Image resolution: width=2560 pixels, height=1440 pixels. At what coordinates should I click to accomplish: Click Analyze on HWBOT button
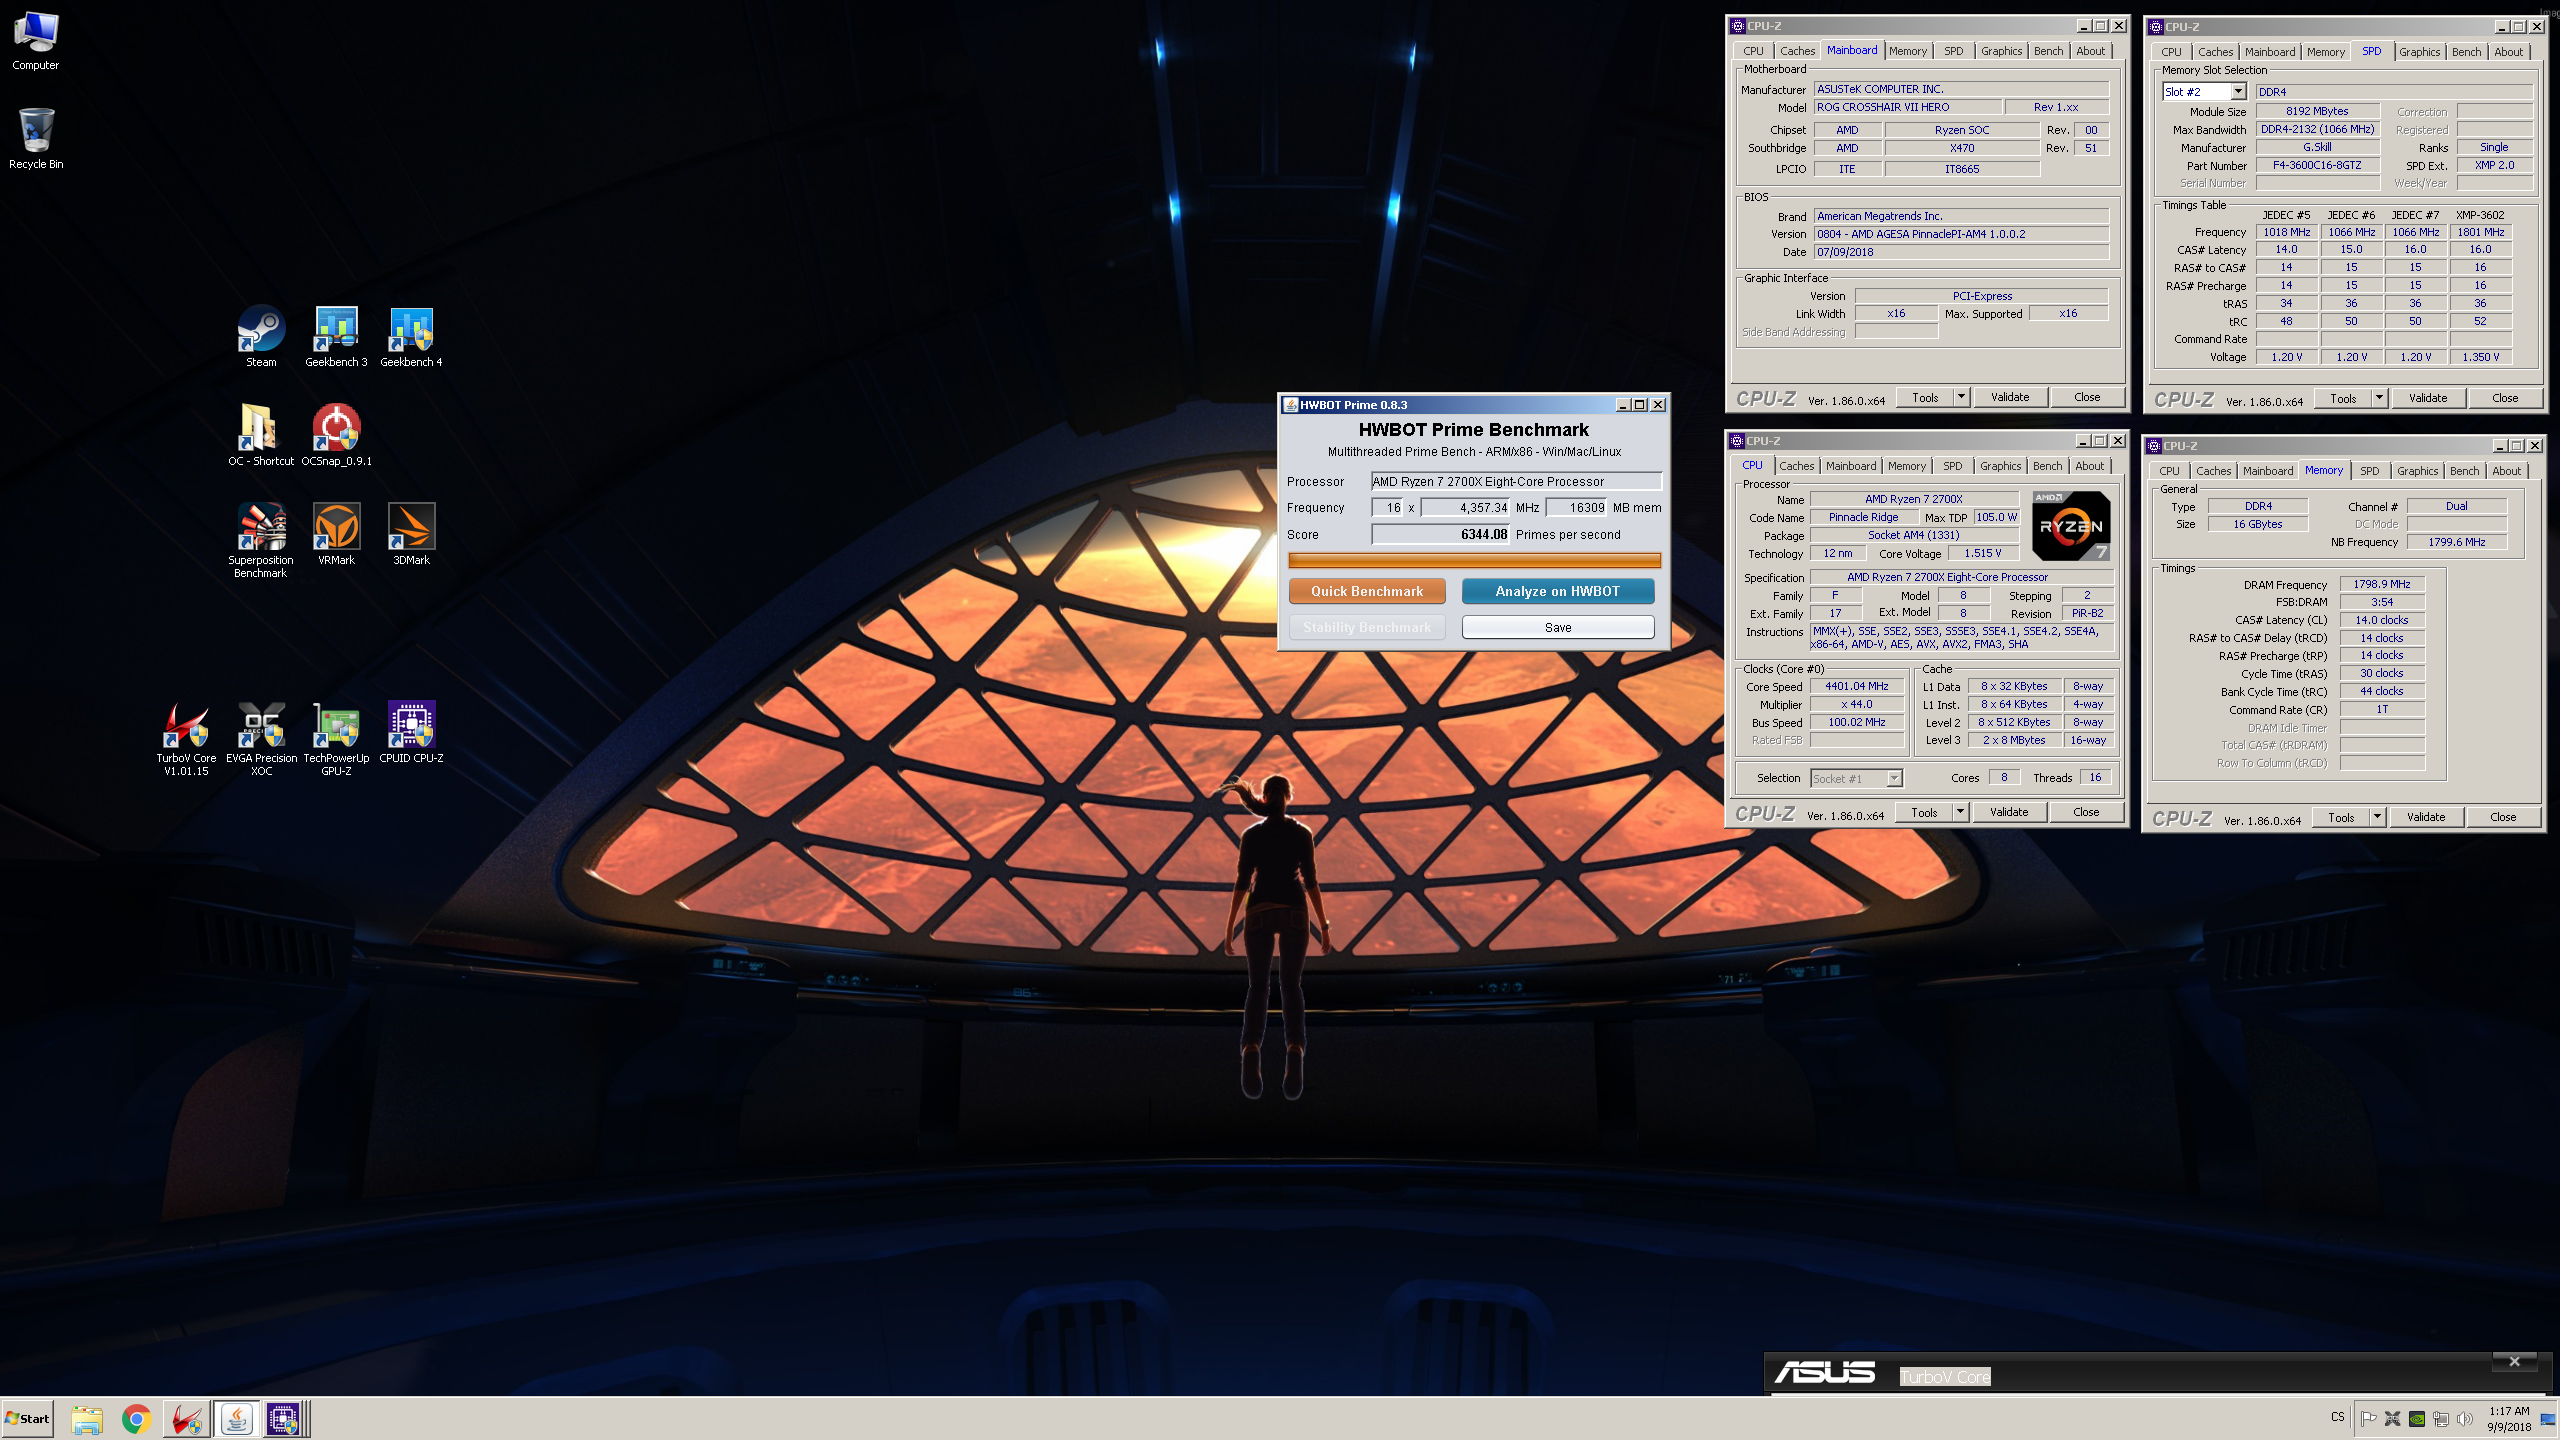(1557, 591)
